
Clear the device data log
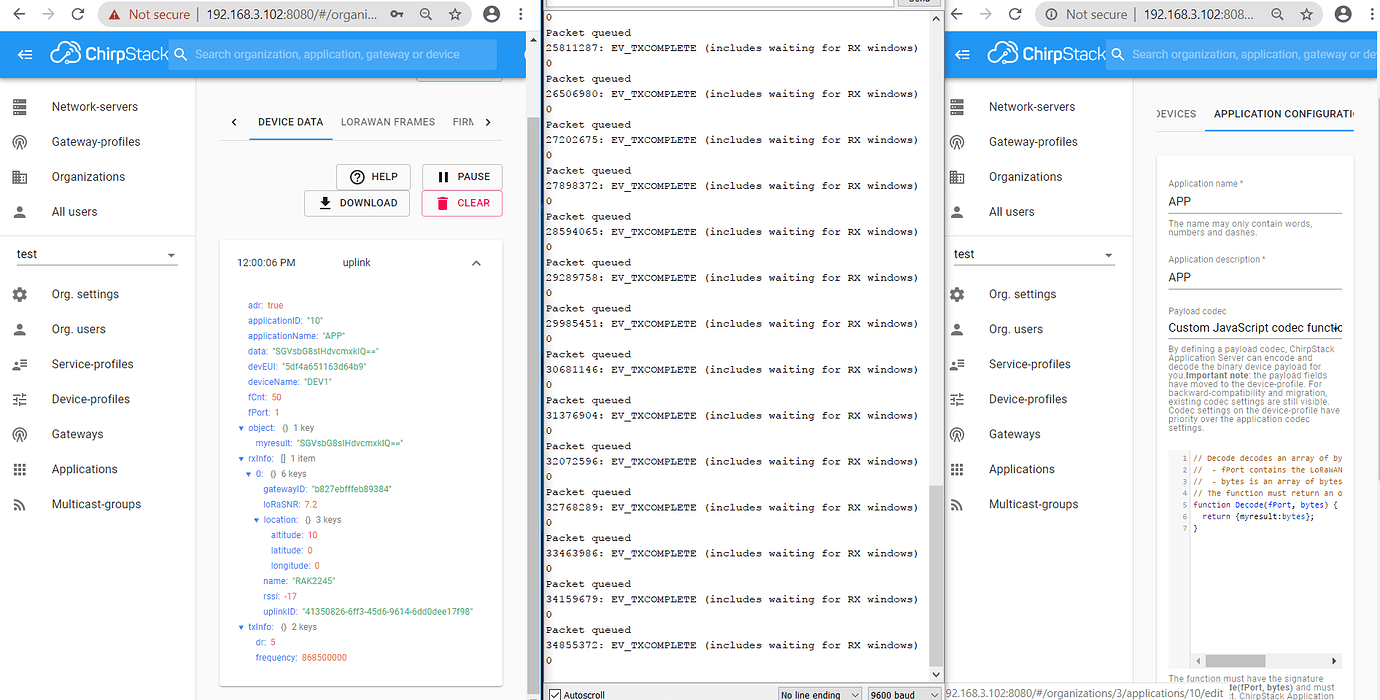[462, 203]
